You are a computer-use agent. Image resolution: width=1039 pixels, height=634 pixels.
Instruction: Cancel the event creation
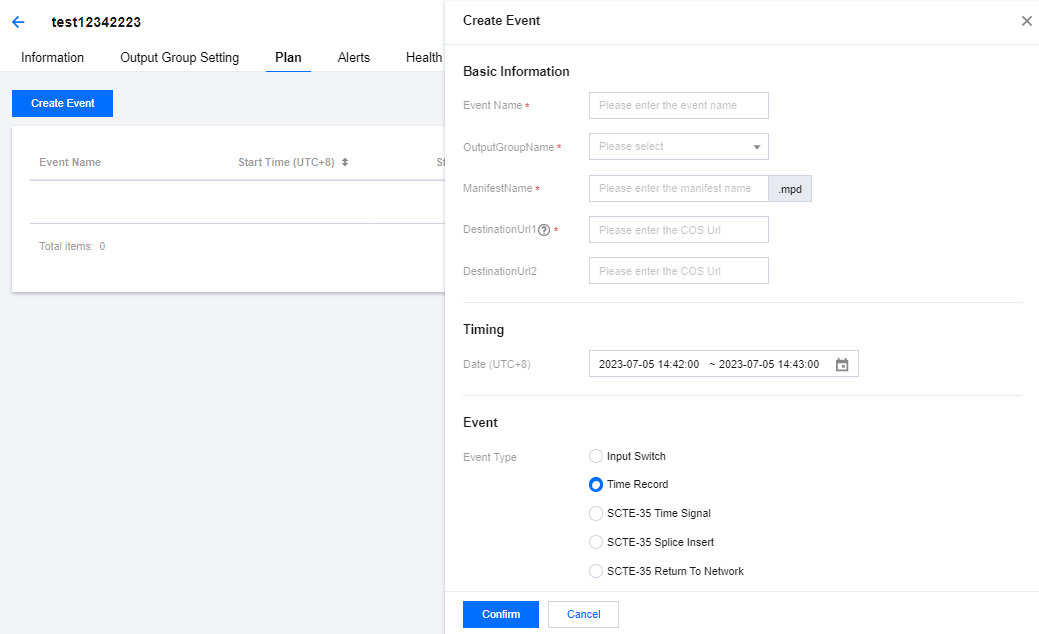[x=583, y=614]
